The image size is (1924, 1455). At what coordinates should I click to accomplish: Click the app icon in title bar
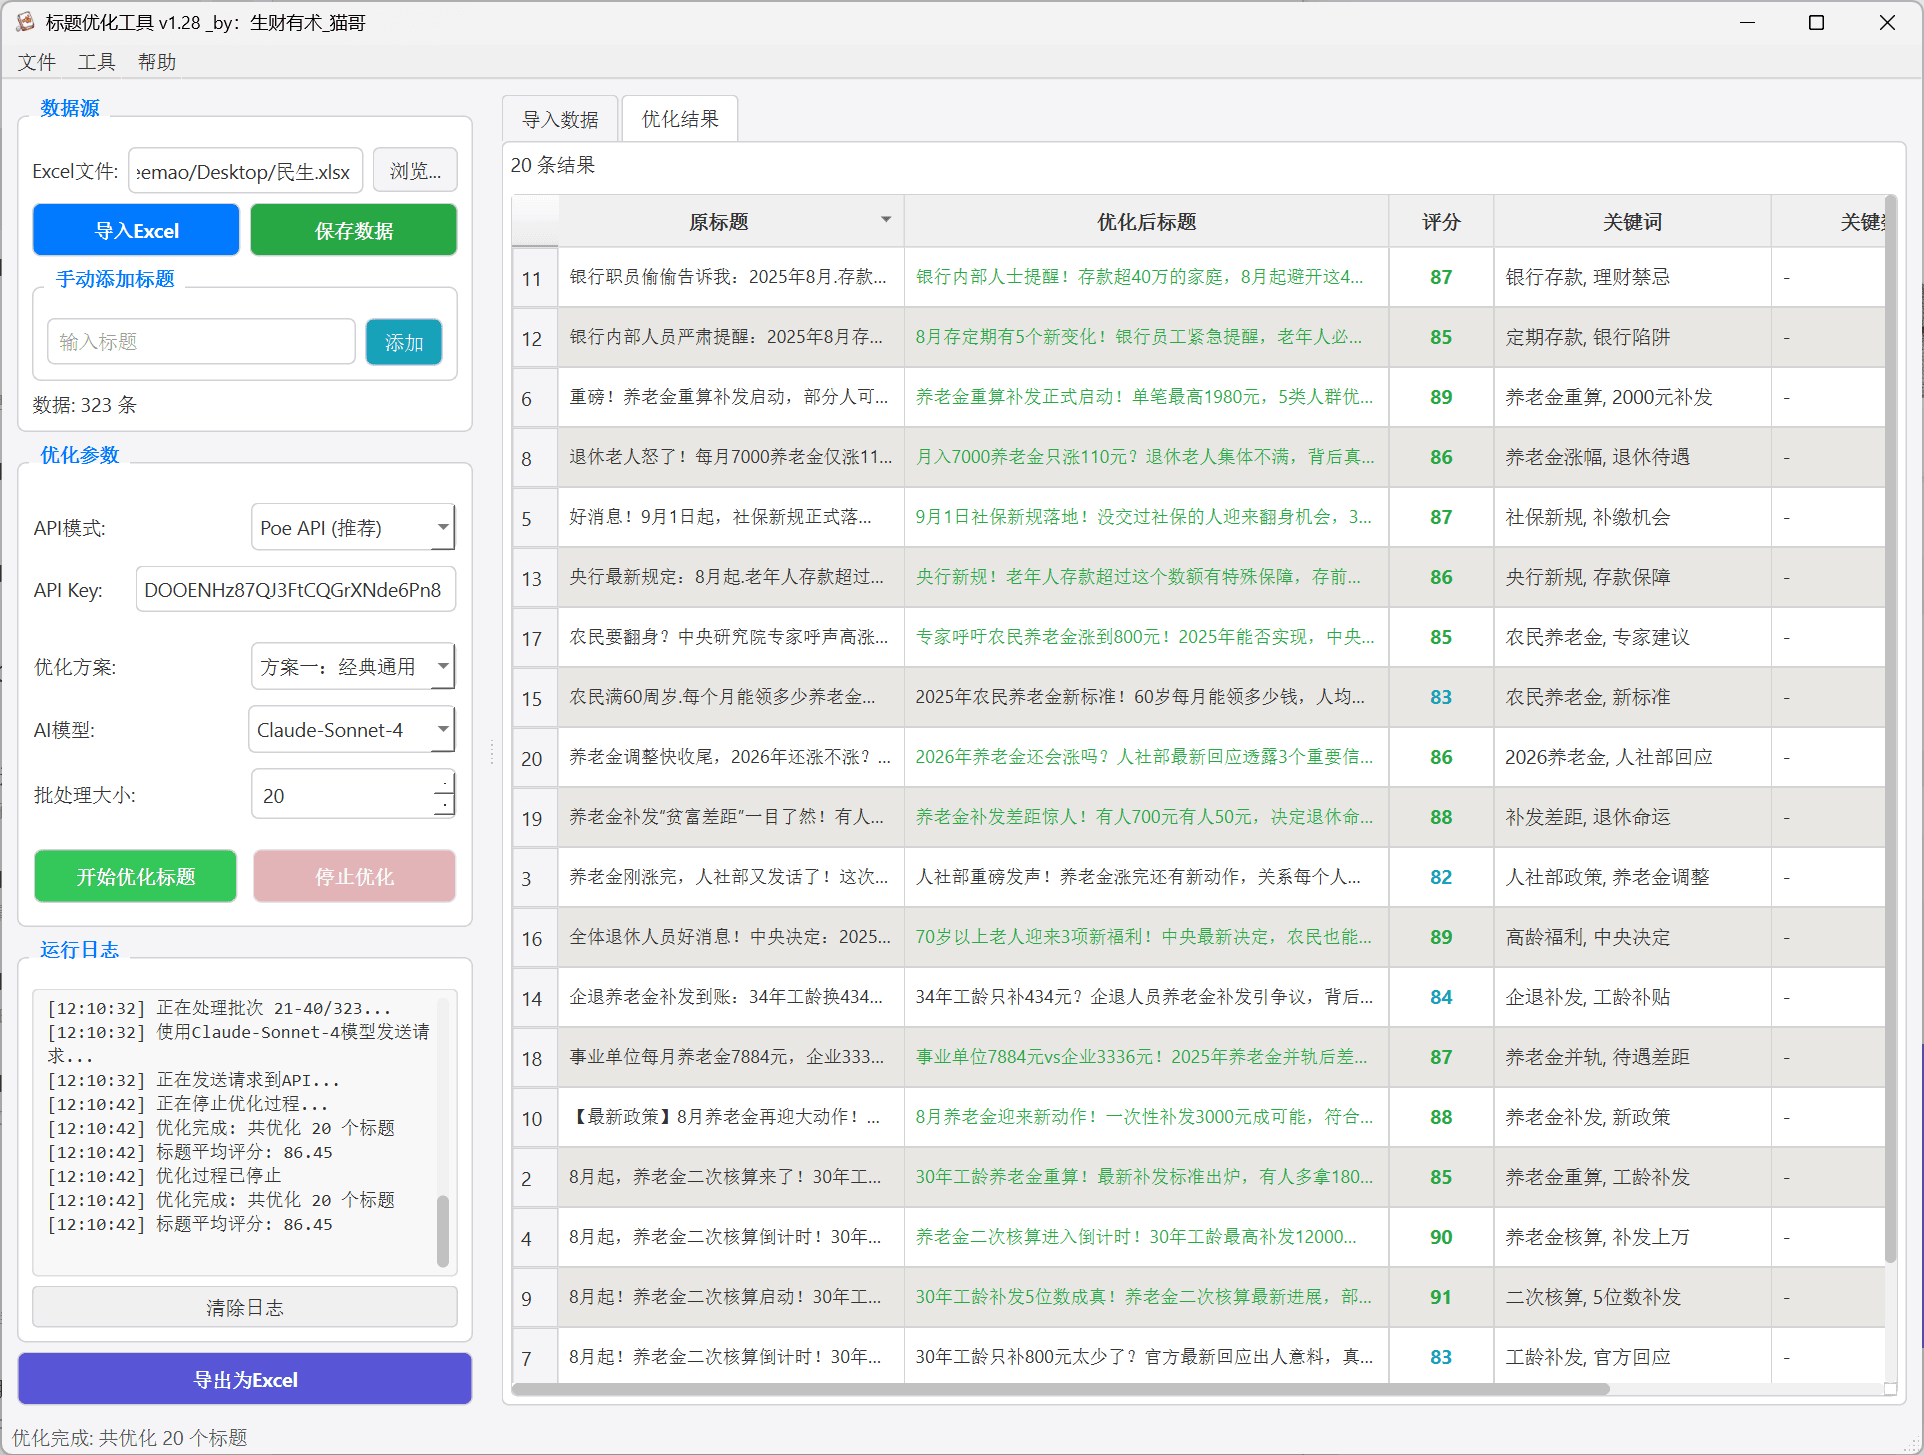pos(25,22)
